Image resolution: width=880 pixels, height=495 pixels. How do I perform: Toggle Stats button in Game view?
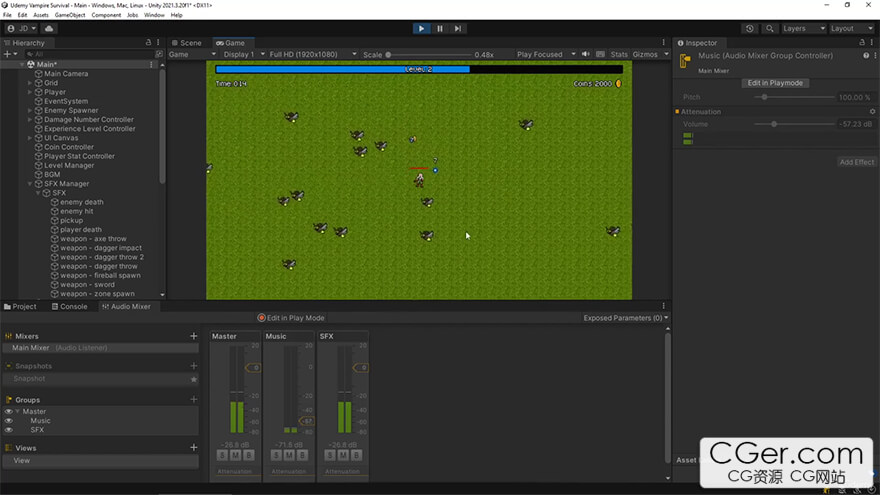pos(619,54)
